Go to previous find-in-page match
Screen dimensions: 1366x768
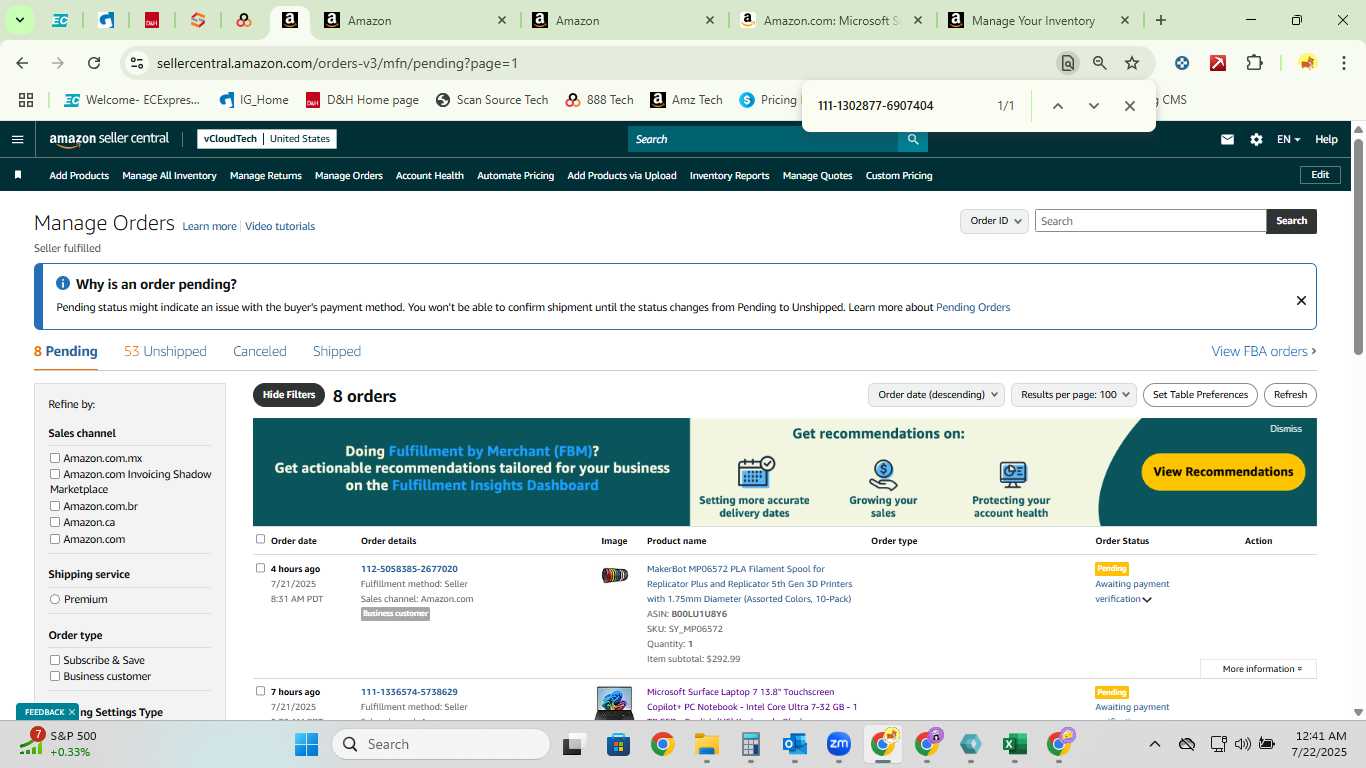[x=1057, y=106]
